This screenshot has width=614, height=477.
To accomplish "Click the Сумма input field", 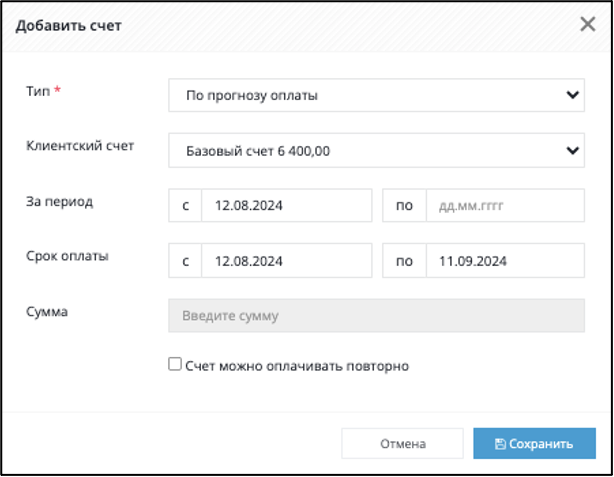I will [376, 316].
